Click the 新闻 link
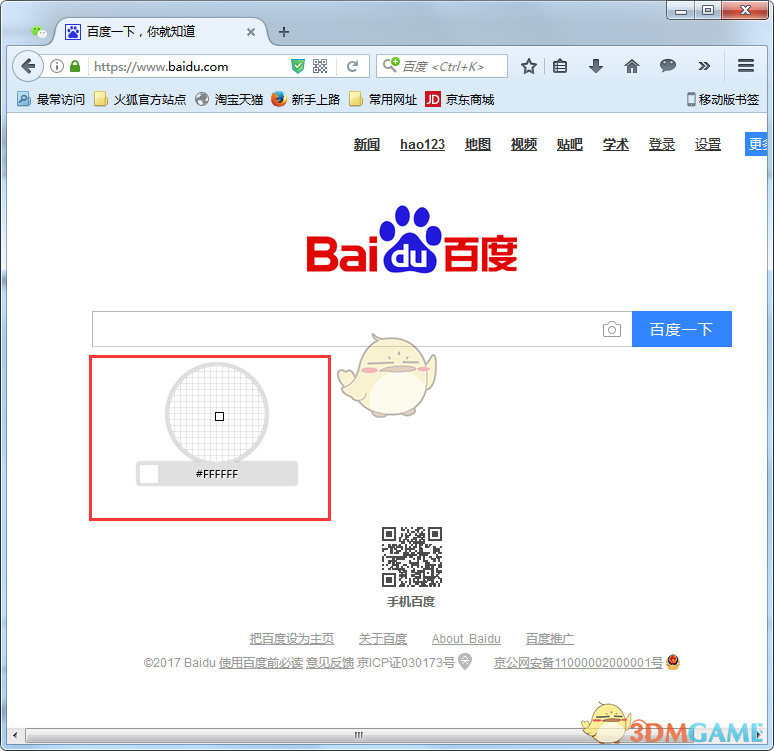 click(x=367, y=144)
